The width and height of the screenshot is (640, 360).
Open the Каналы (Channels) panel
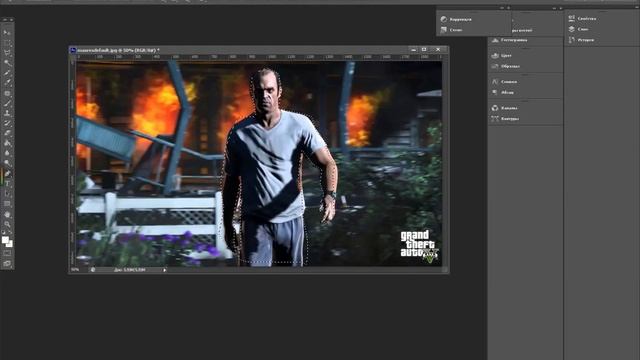click(x=504, y=108)
